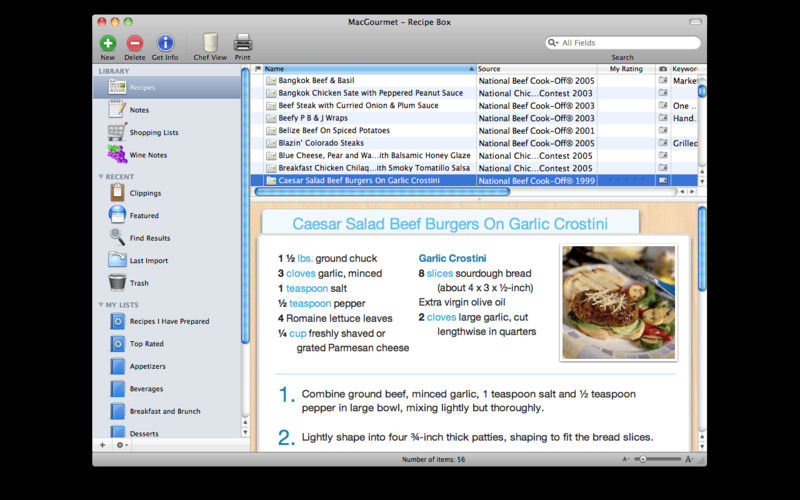Click the image camera column header
Image resolution: width=800 pixels, height=500 pixels.
tap(663, 69)
